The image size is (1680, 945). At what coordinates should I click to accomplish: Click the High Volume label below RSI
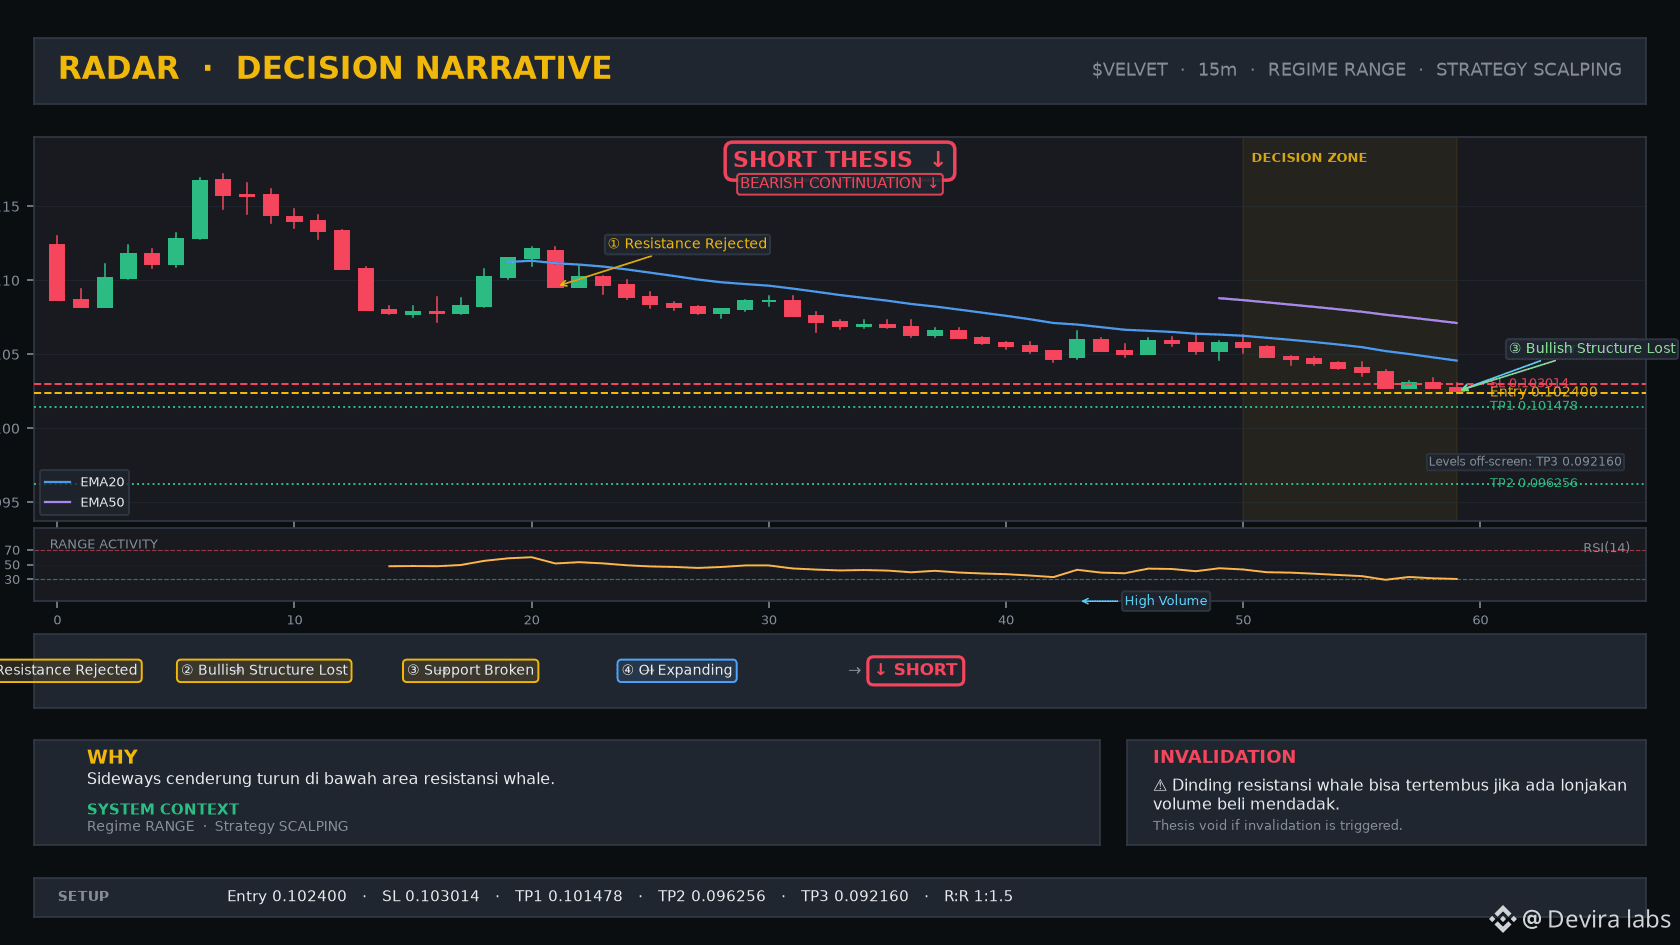[1166, 601]
